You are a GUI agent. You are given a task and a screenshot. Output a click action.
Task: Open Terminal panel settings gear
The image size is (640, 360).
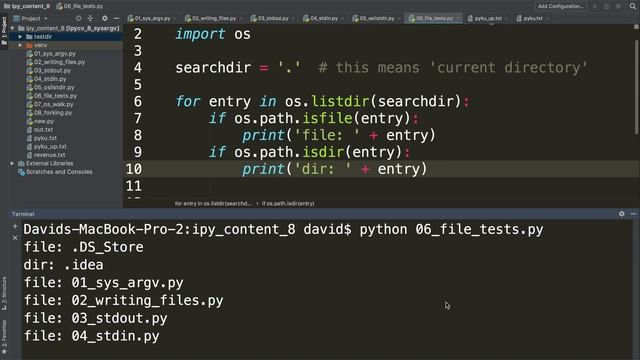click(622, 213)
